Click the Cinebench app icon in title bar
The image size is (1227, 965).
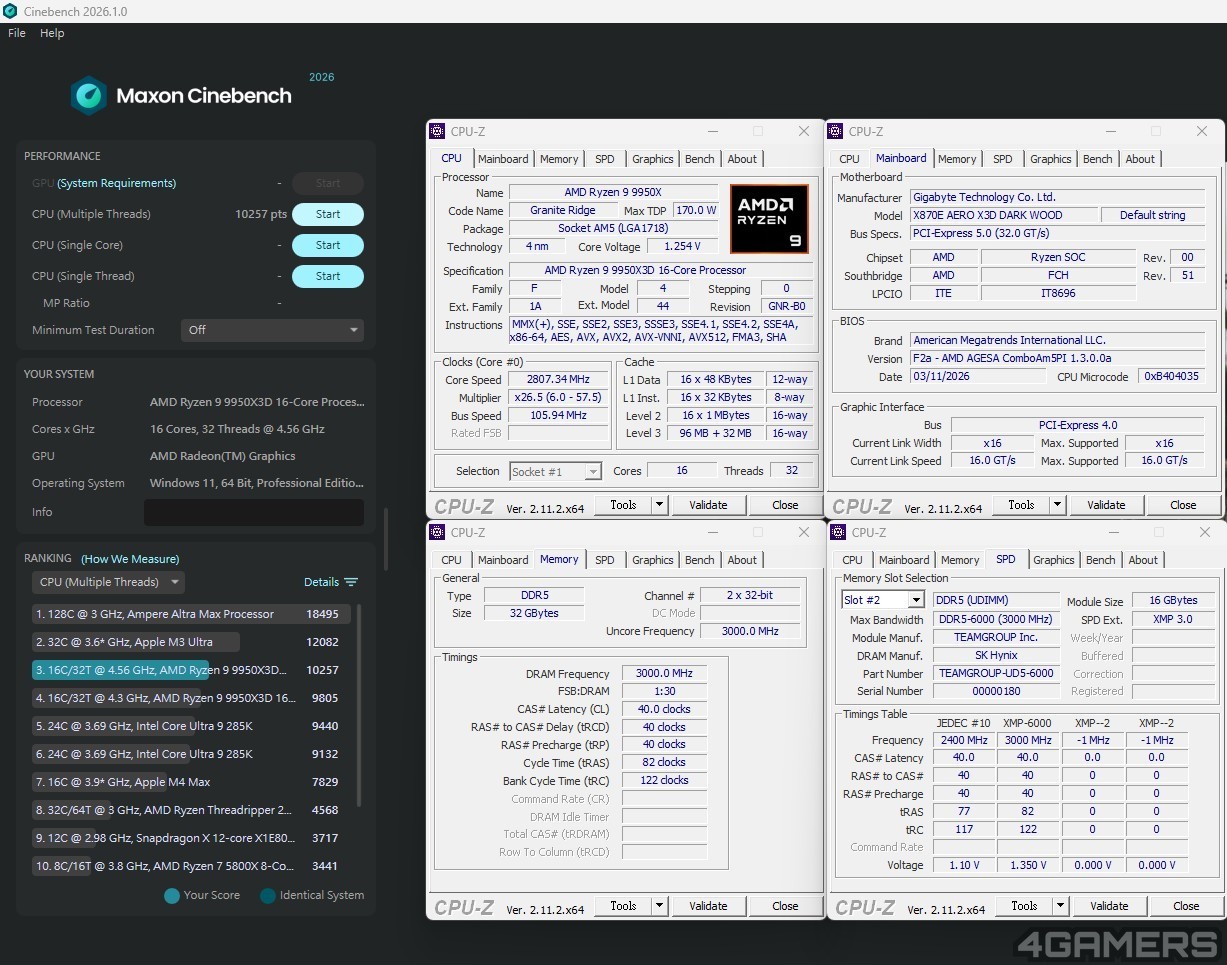point(10,11)
